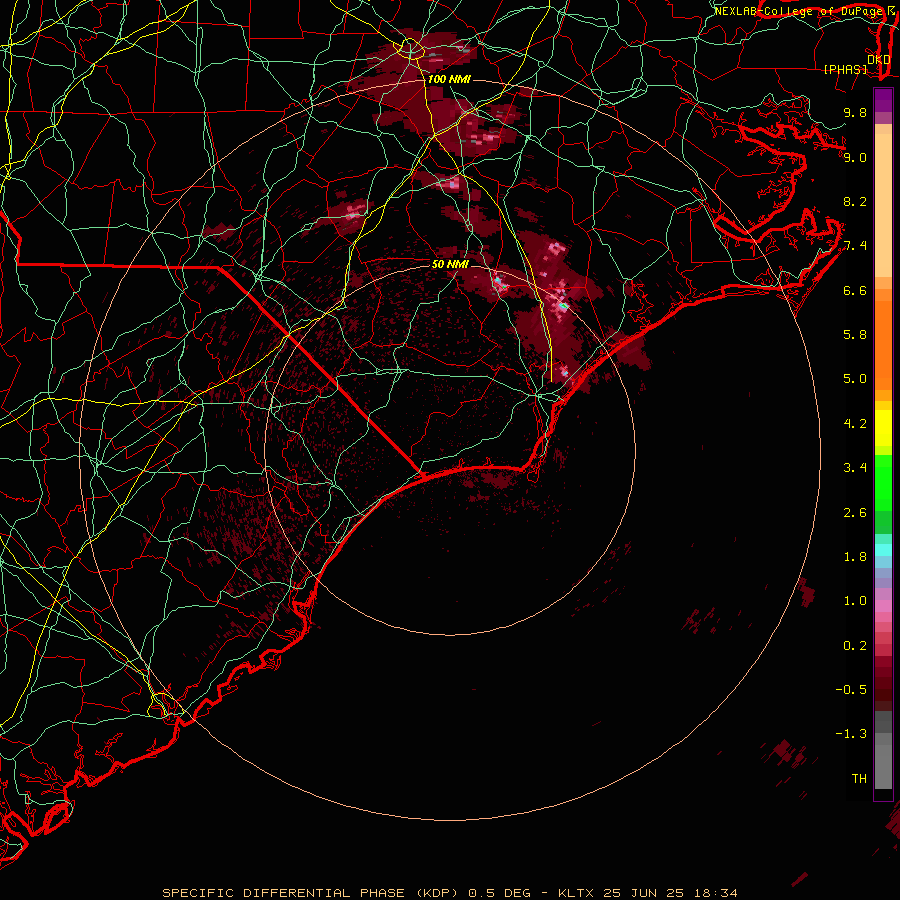Screen dimensions: 900x900
Task: Click the '50 NMI' range ring label
Action: (451, 264)
